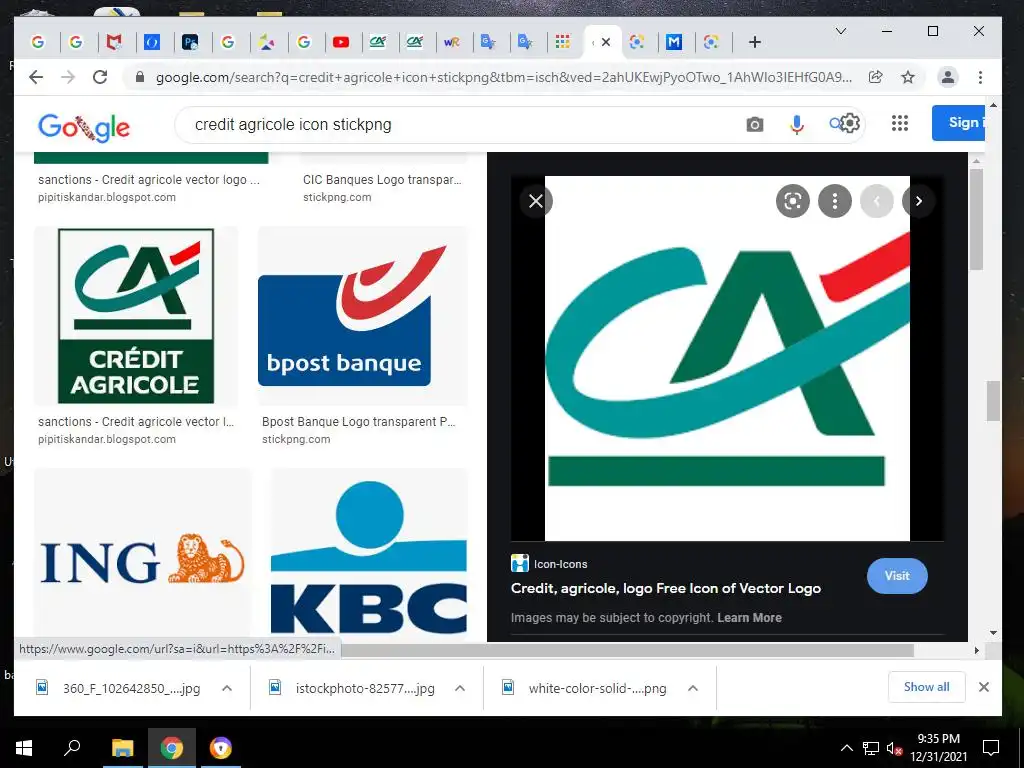Click the Google logo

click(x=84, y=126)
